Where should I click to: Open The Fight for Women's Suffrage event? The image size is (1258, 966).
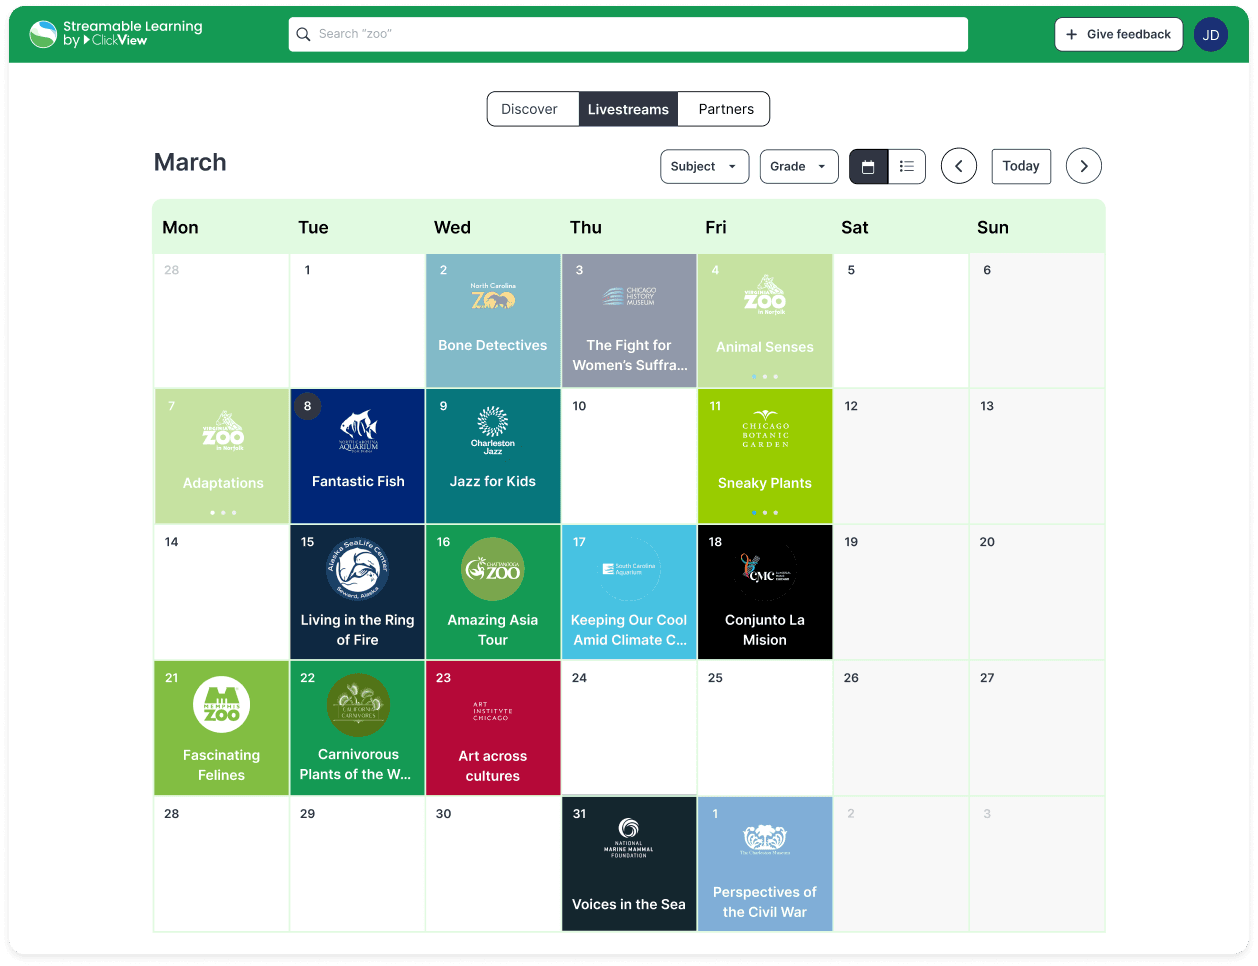629,320
